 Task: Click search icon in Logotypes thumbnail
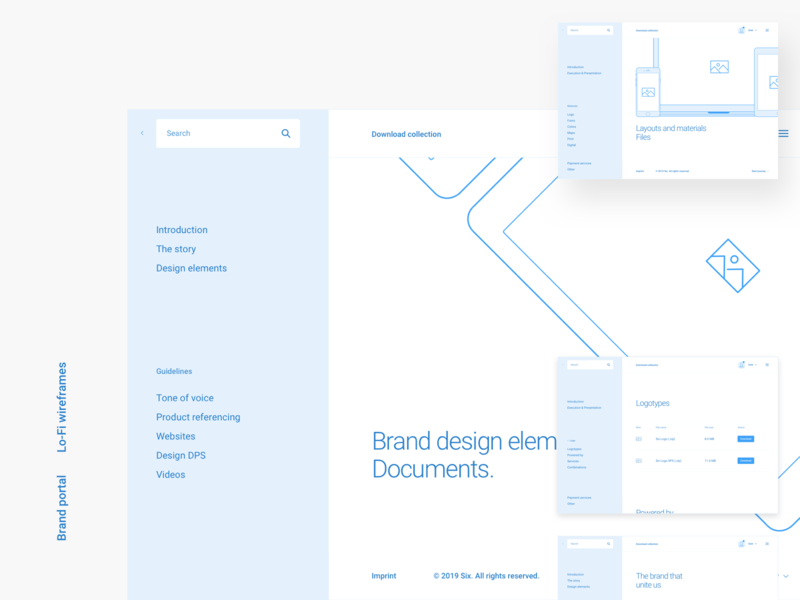(x=608, y=365)
